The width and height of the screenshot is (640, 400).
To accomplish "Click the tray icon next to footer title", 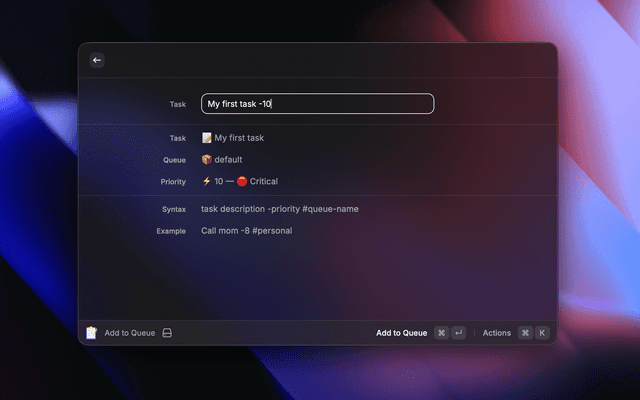I will tap(167, 333).
